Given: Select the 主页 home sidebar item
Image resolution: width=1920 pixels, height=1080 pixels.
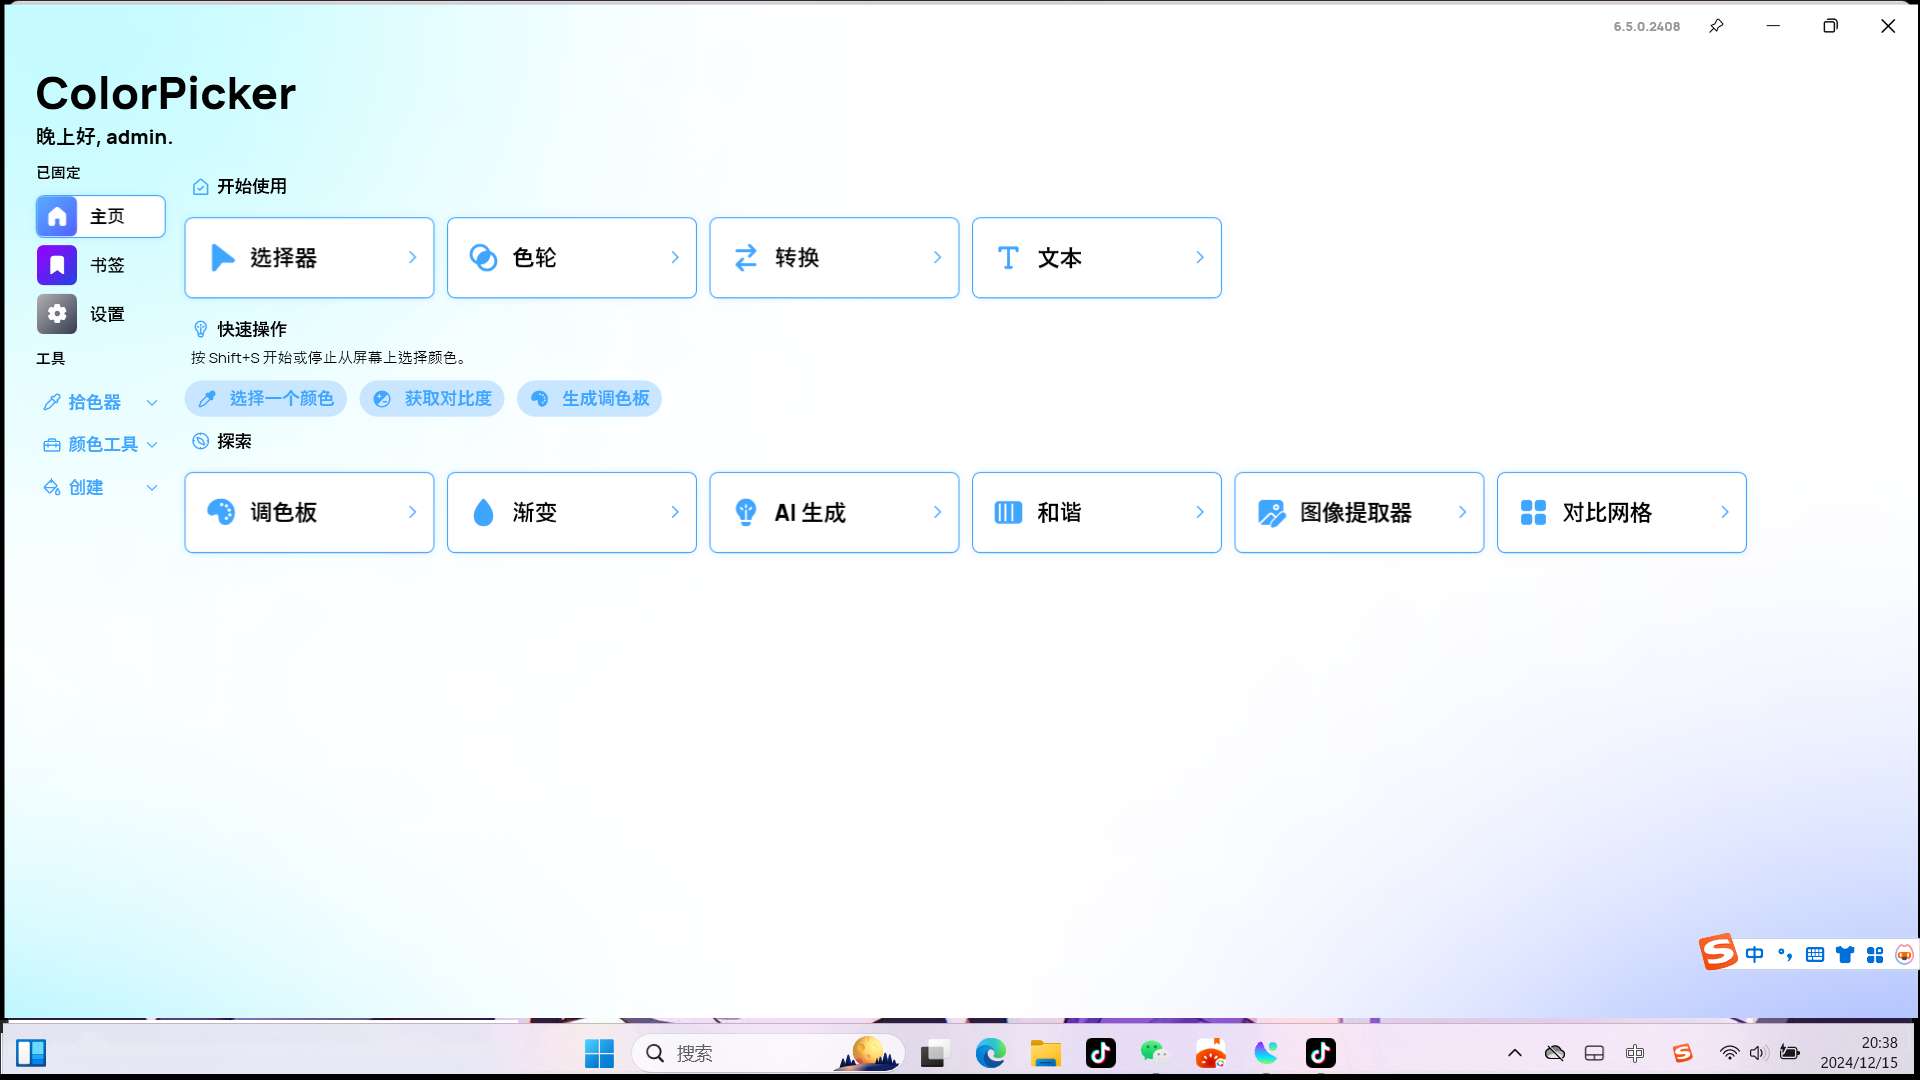Looking at the screenshot, I should point(100,216).
